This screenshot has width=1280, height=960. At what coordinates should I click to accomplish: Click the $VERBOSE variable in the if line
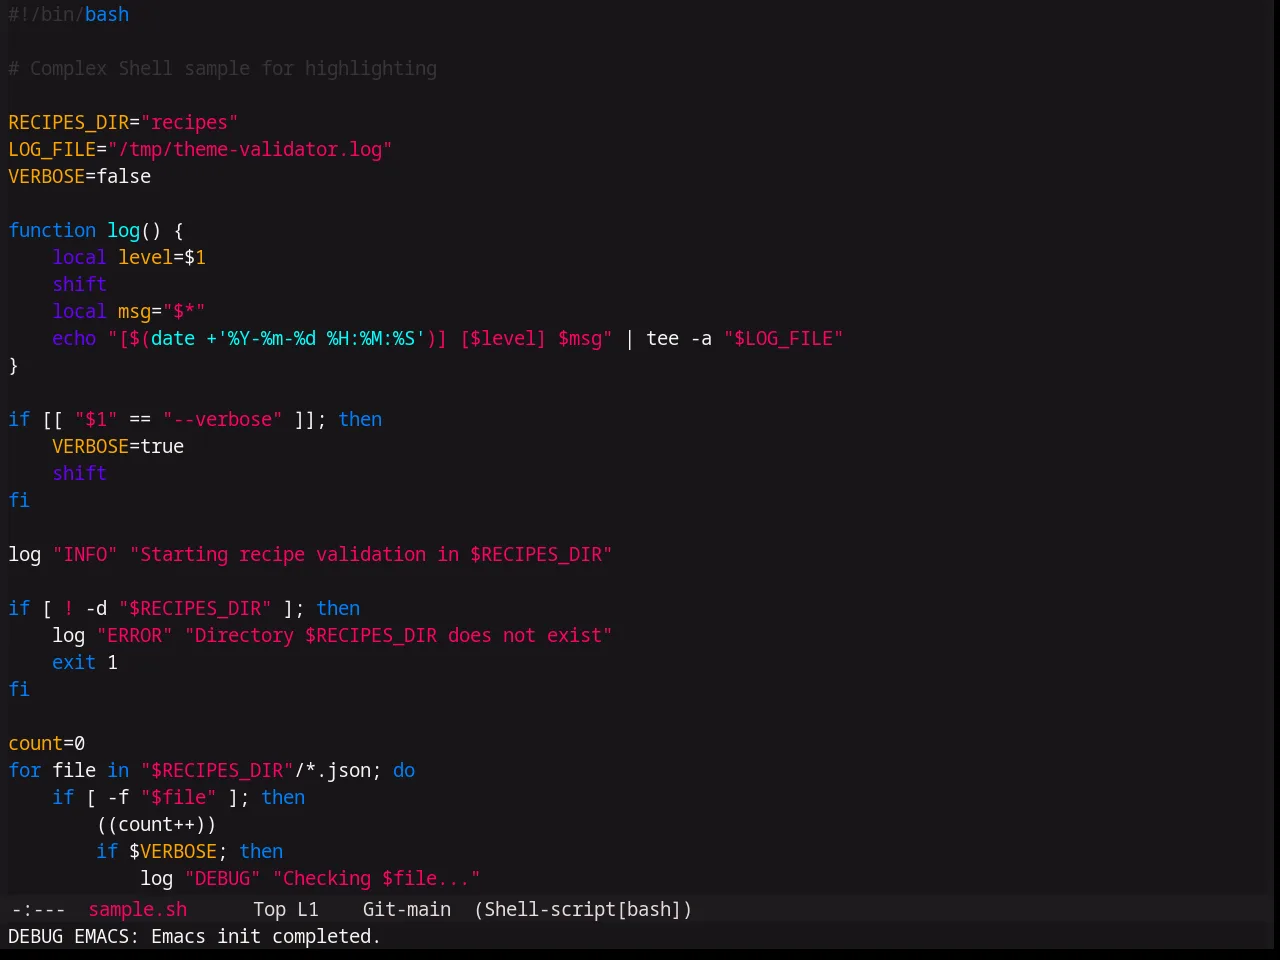pos(173,851)
